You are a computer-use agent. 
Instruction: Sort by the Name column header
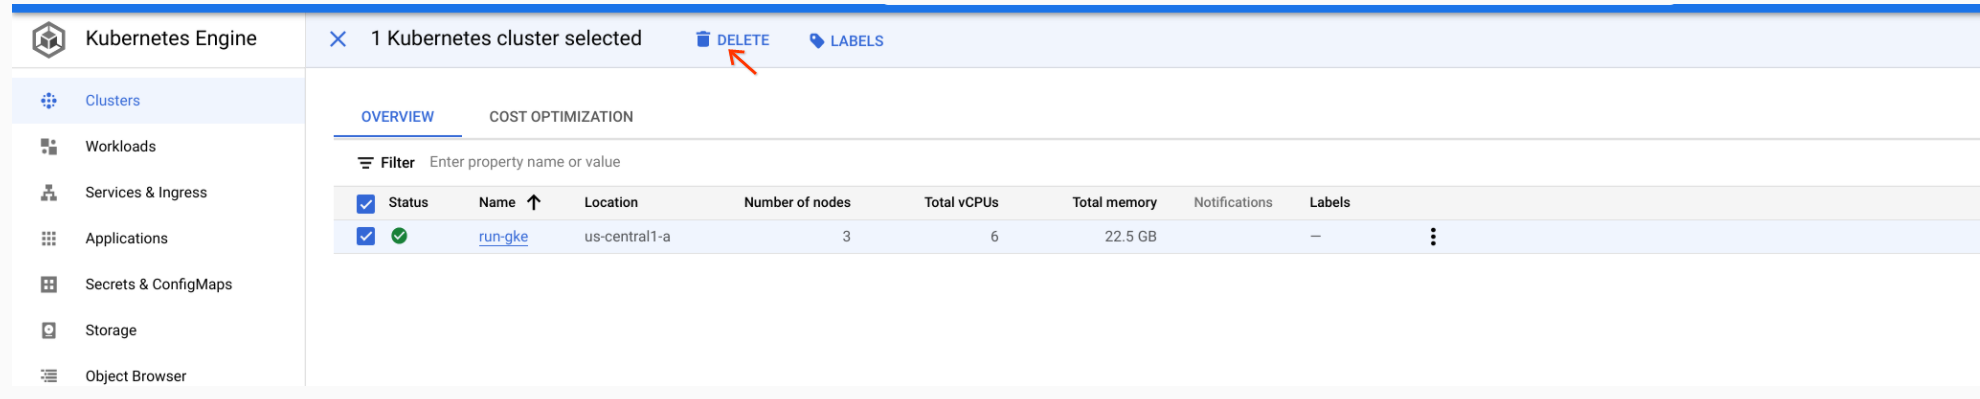tap(497, 202)
